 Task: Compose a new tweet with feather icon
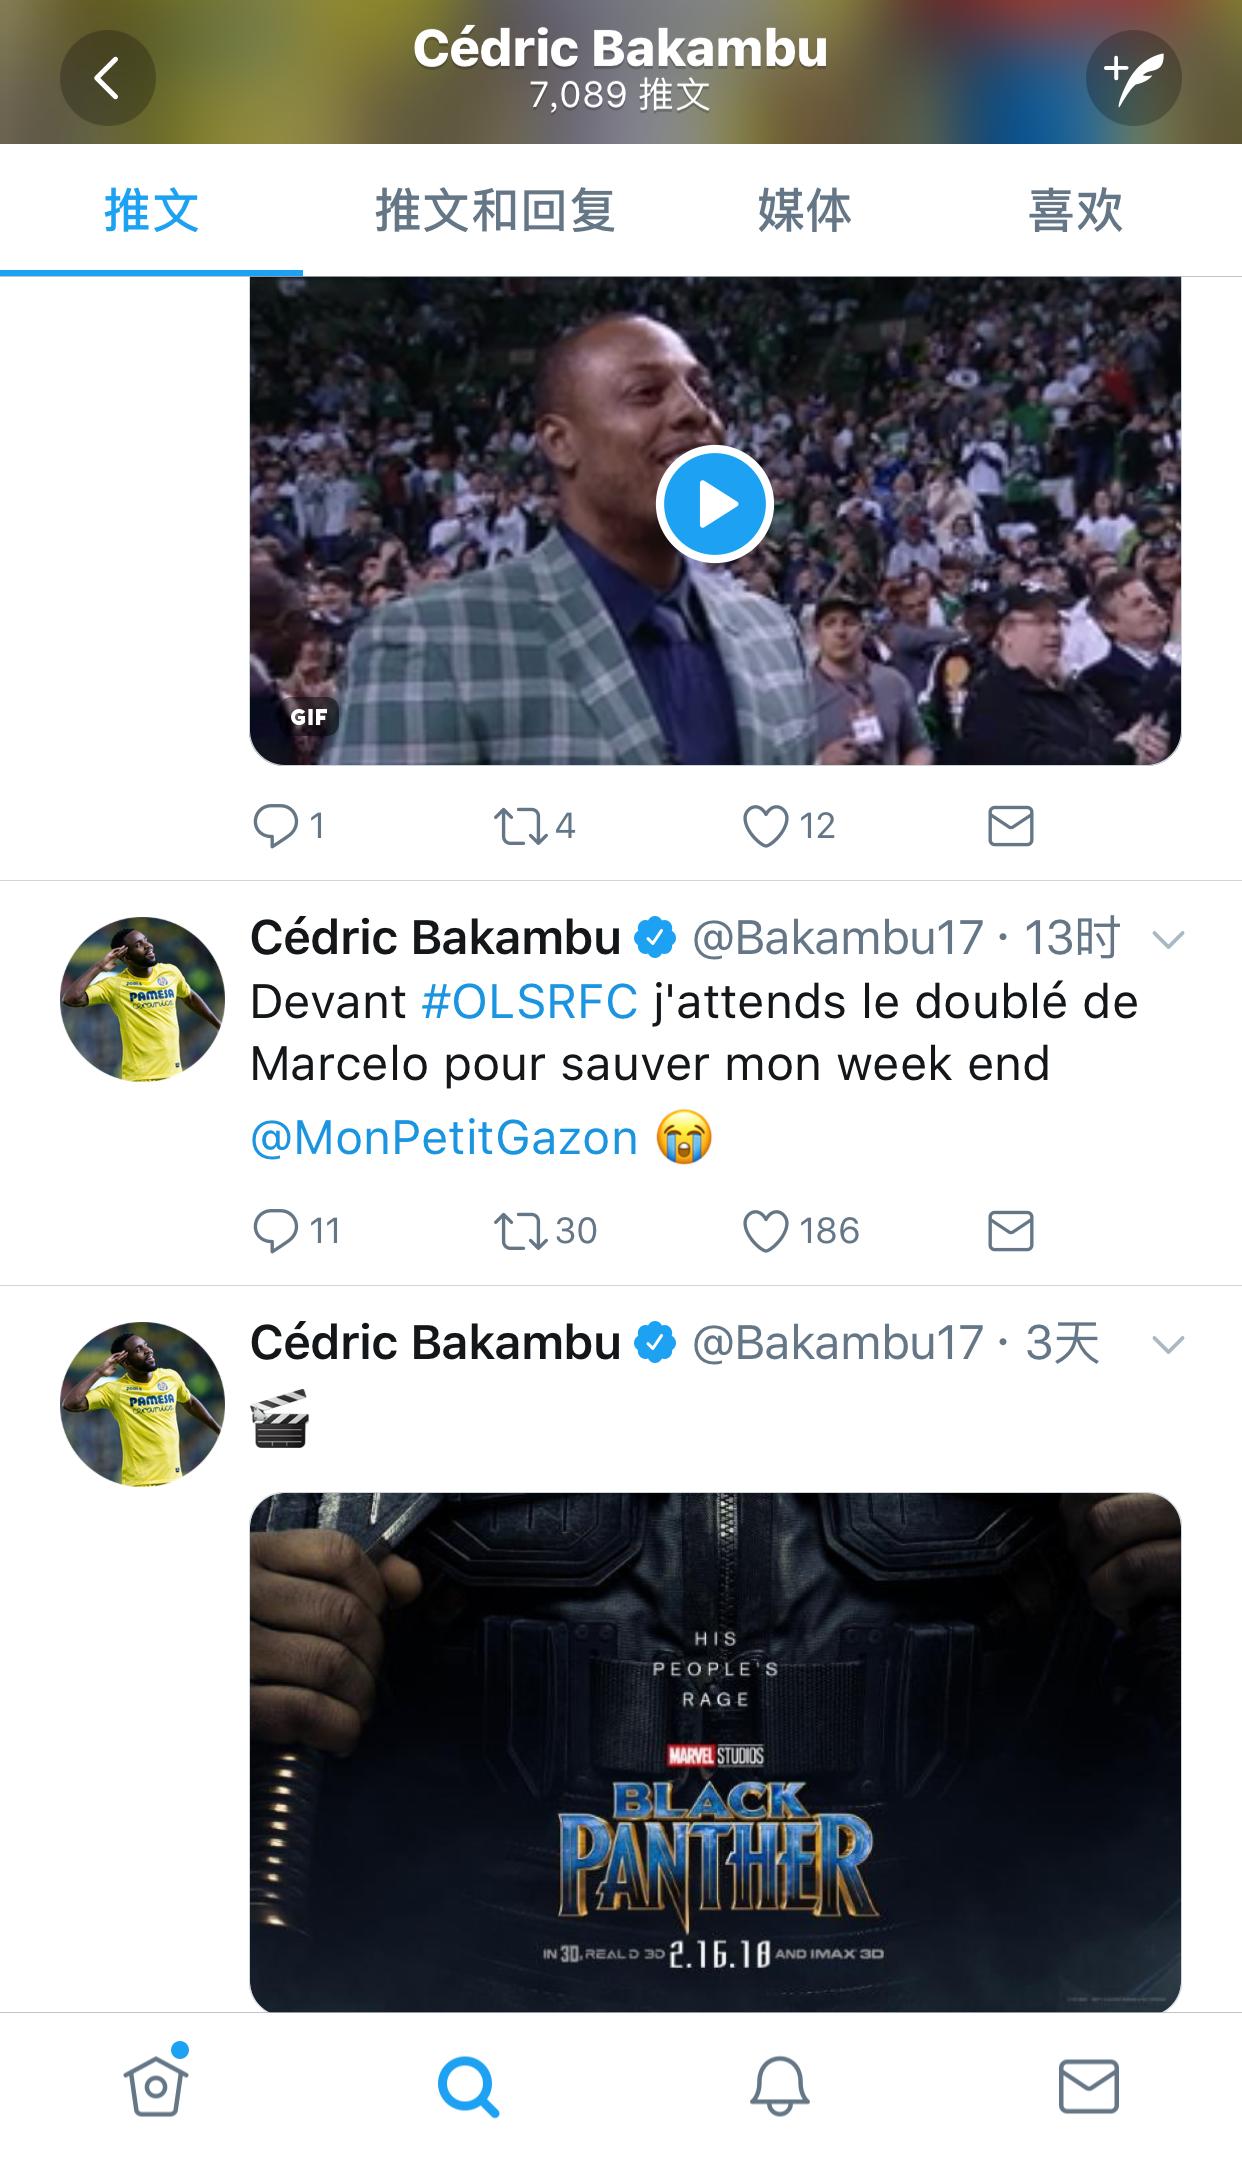click(1133, 78)
